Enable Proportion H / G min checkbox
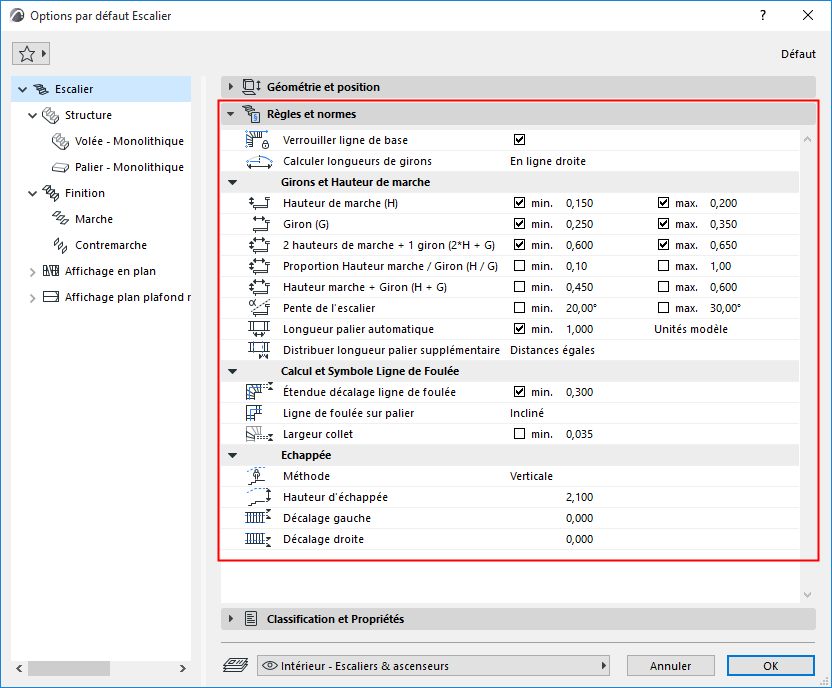This screenshot has width=832, height=688. [519, 266]
